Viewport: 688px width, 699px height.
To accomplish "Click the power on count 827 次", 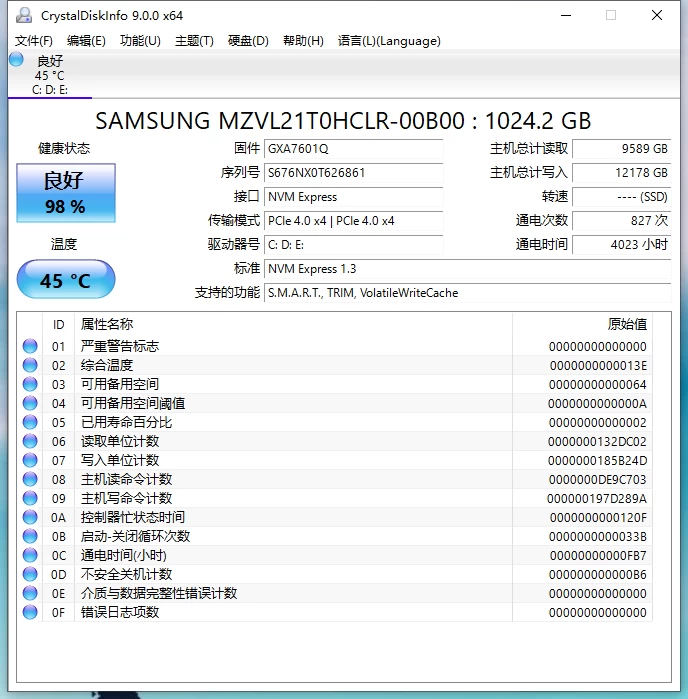I will coord(622,221).
